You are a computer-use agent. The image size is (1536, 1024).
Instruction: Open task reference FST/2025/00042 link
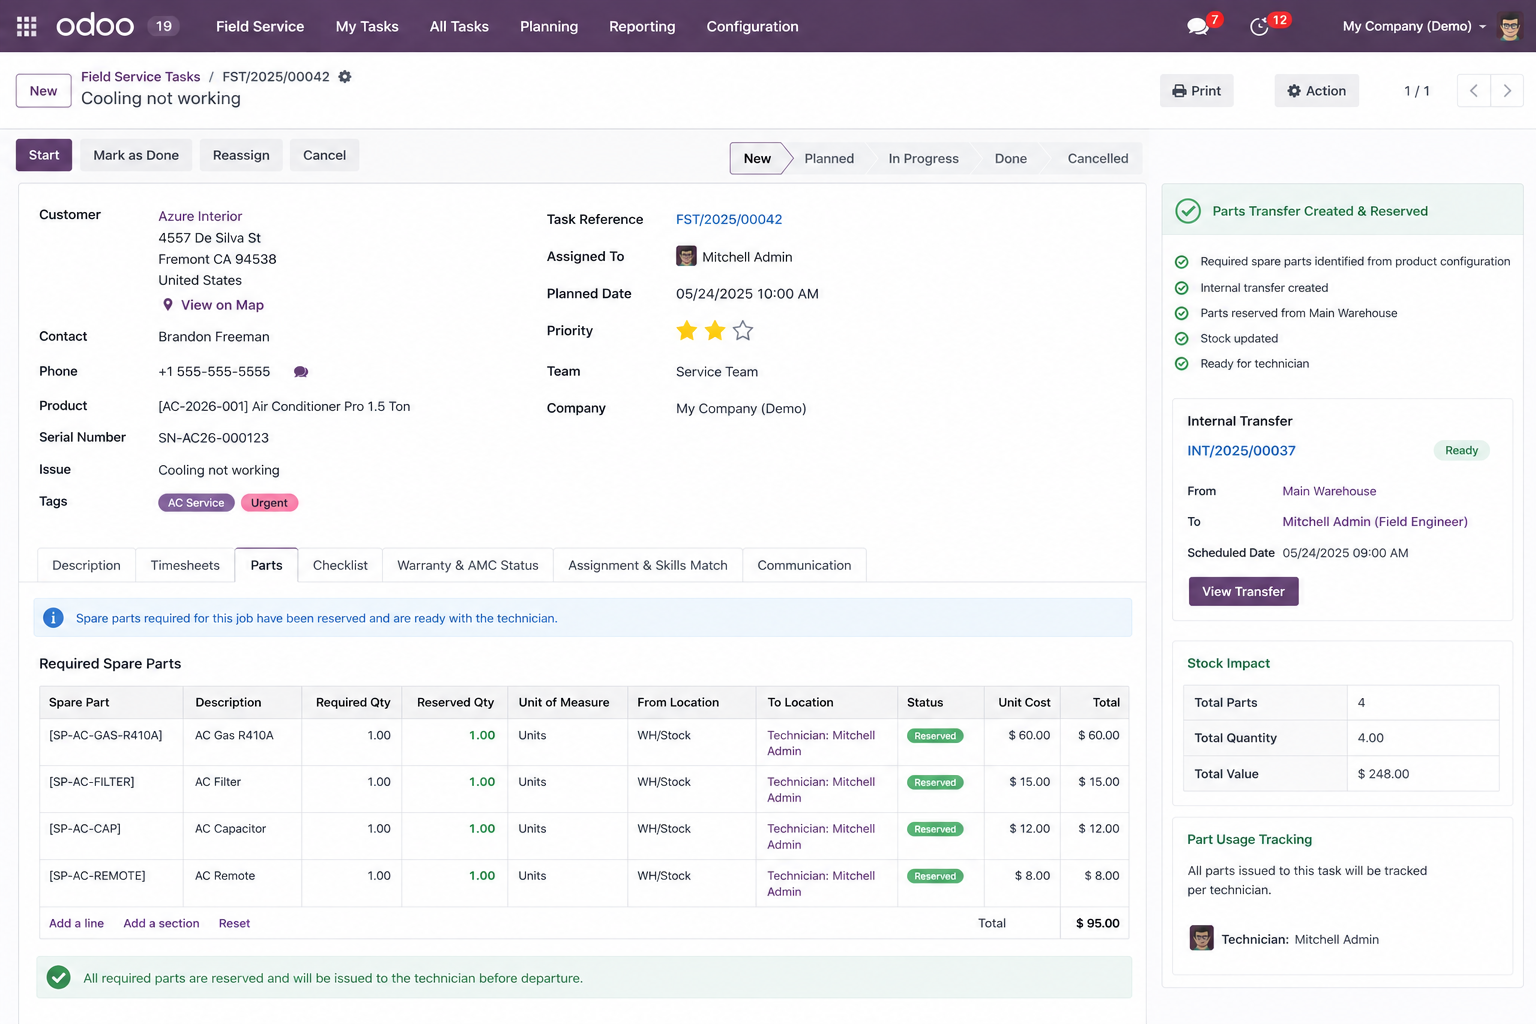(729, 219)
